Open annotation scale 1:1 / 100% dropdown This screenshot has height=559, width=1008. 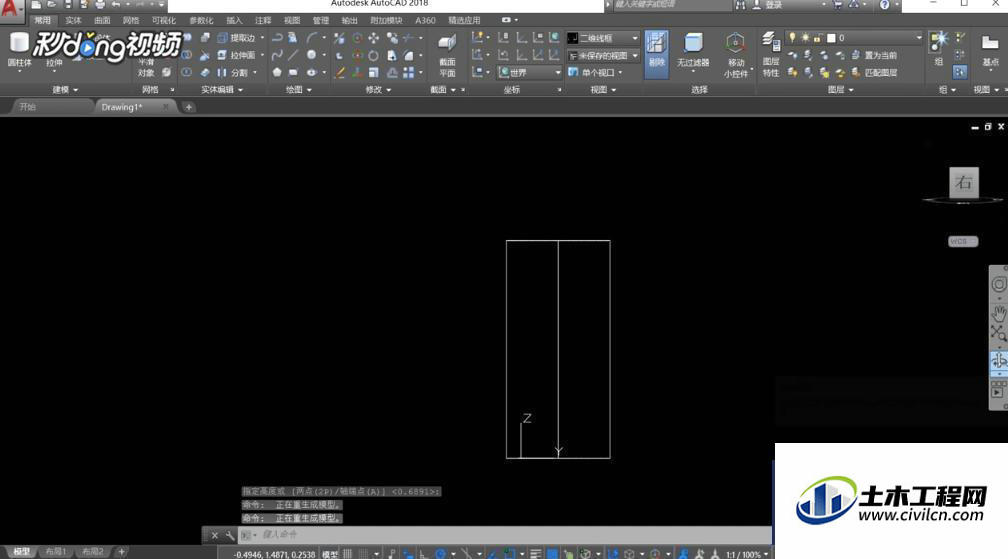point(746,554)
